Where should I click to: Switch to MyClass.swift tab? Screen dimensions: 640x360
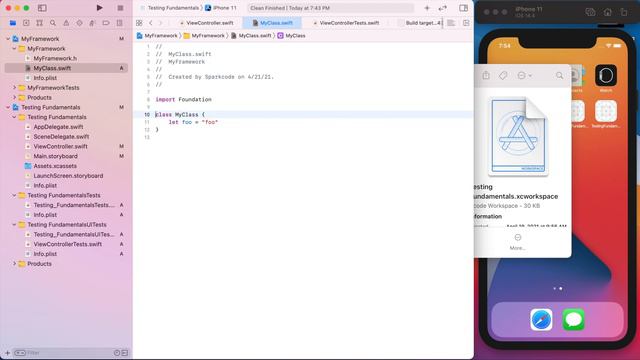click(x=273, y=23)
